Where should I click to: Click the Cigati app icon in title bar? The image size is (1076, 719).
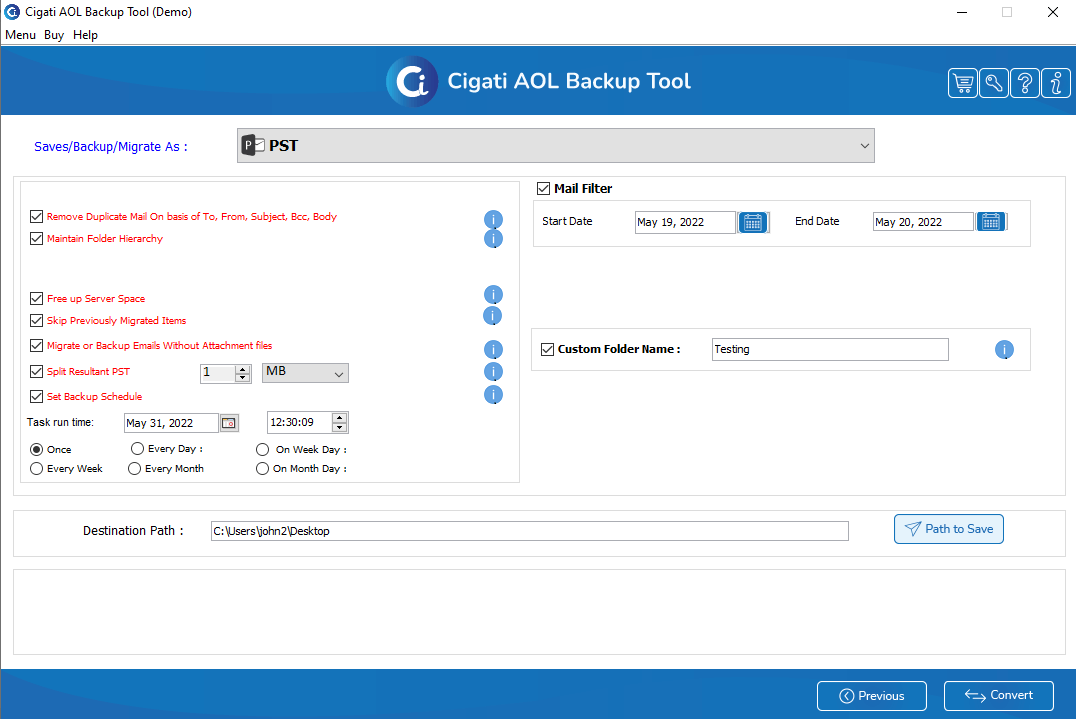[12, 12]
